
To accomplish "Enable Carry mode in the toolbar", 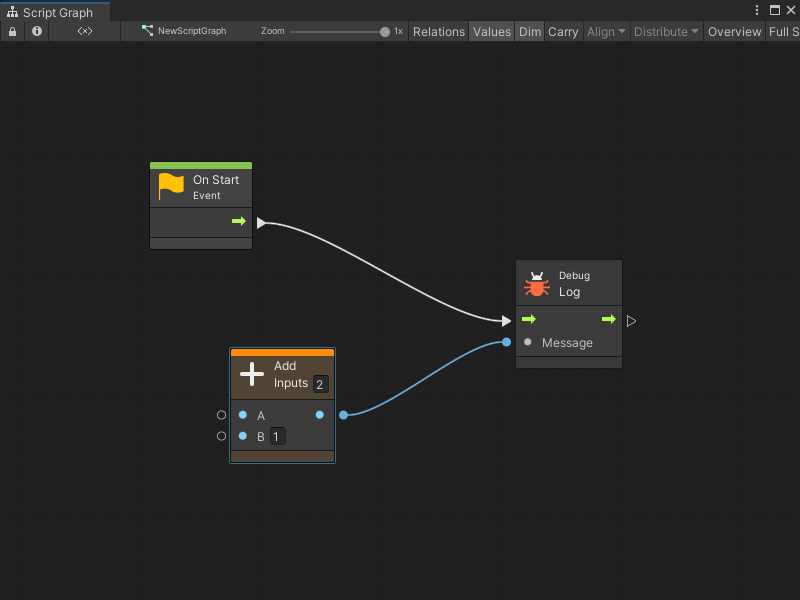I will click(x=562, y=31).
